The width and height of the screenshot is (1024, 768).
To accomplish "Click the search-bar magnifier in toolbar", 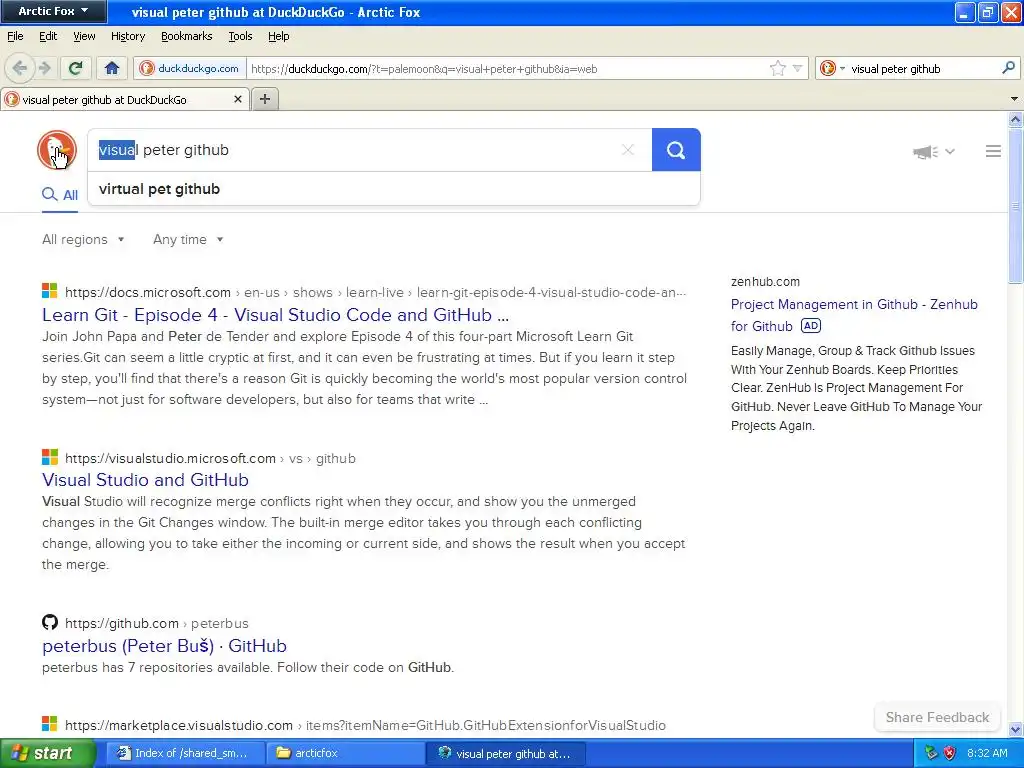I will (x=1008, y=68).
